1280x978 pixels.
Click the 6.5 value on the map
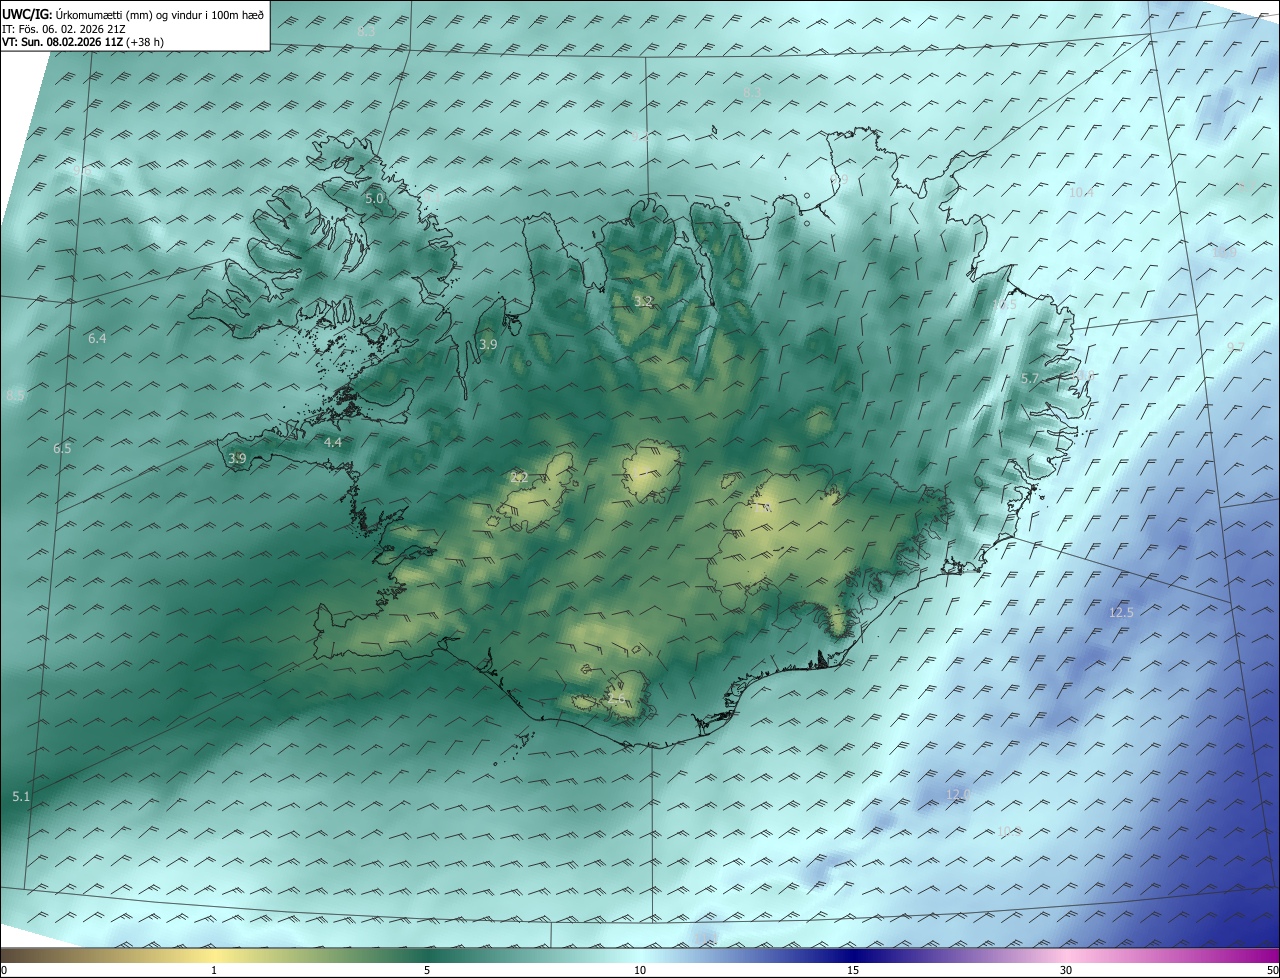click(x=62, y=449)
